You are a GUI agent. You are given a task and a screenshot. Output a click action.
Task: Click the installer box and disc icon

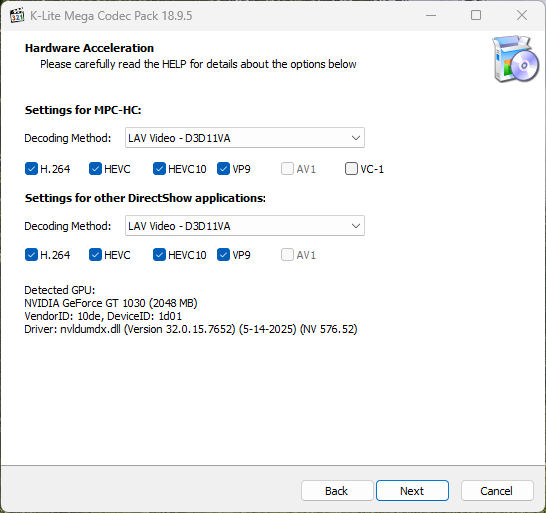(515, 59)
